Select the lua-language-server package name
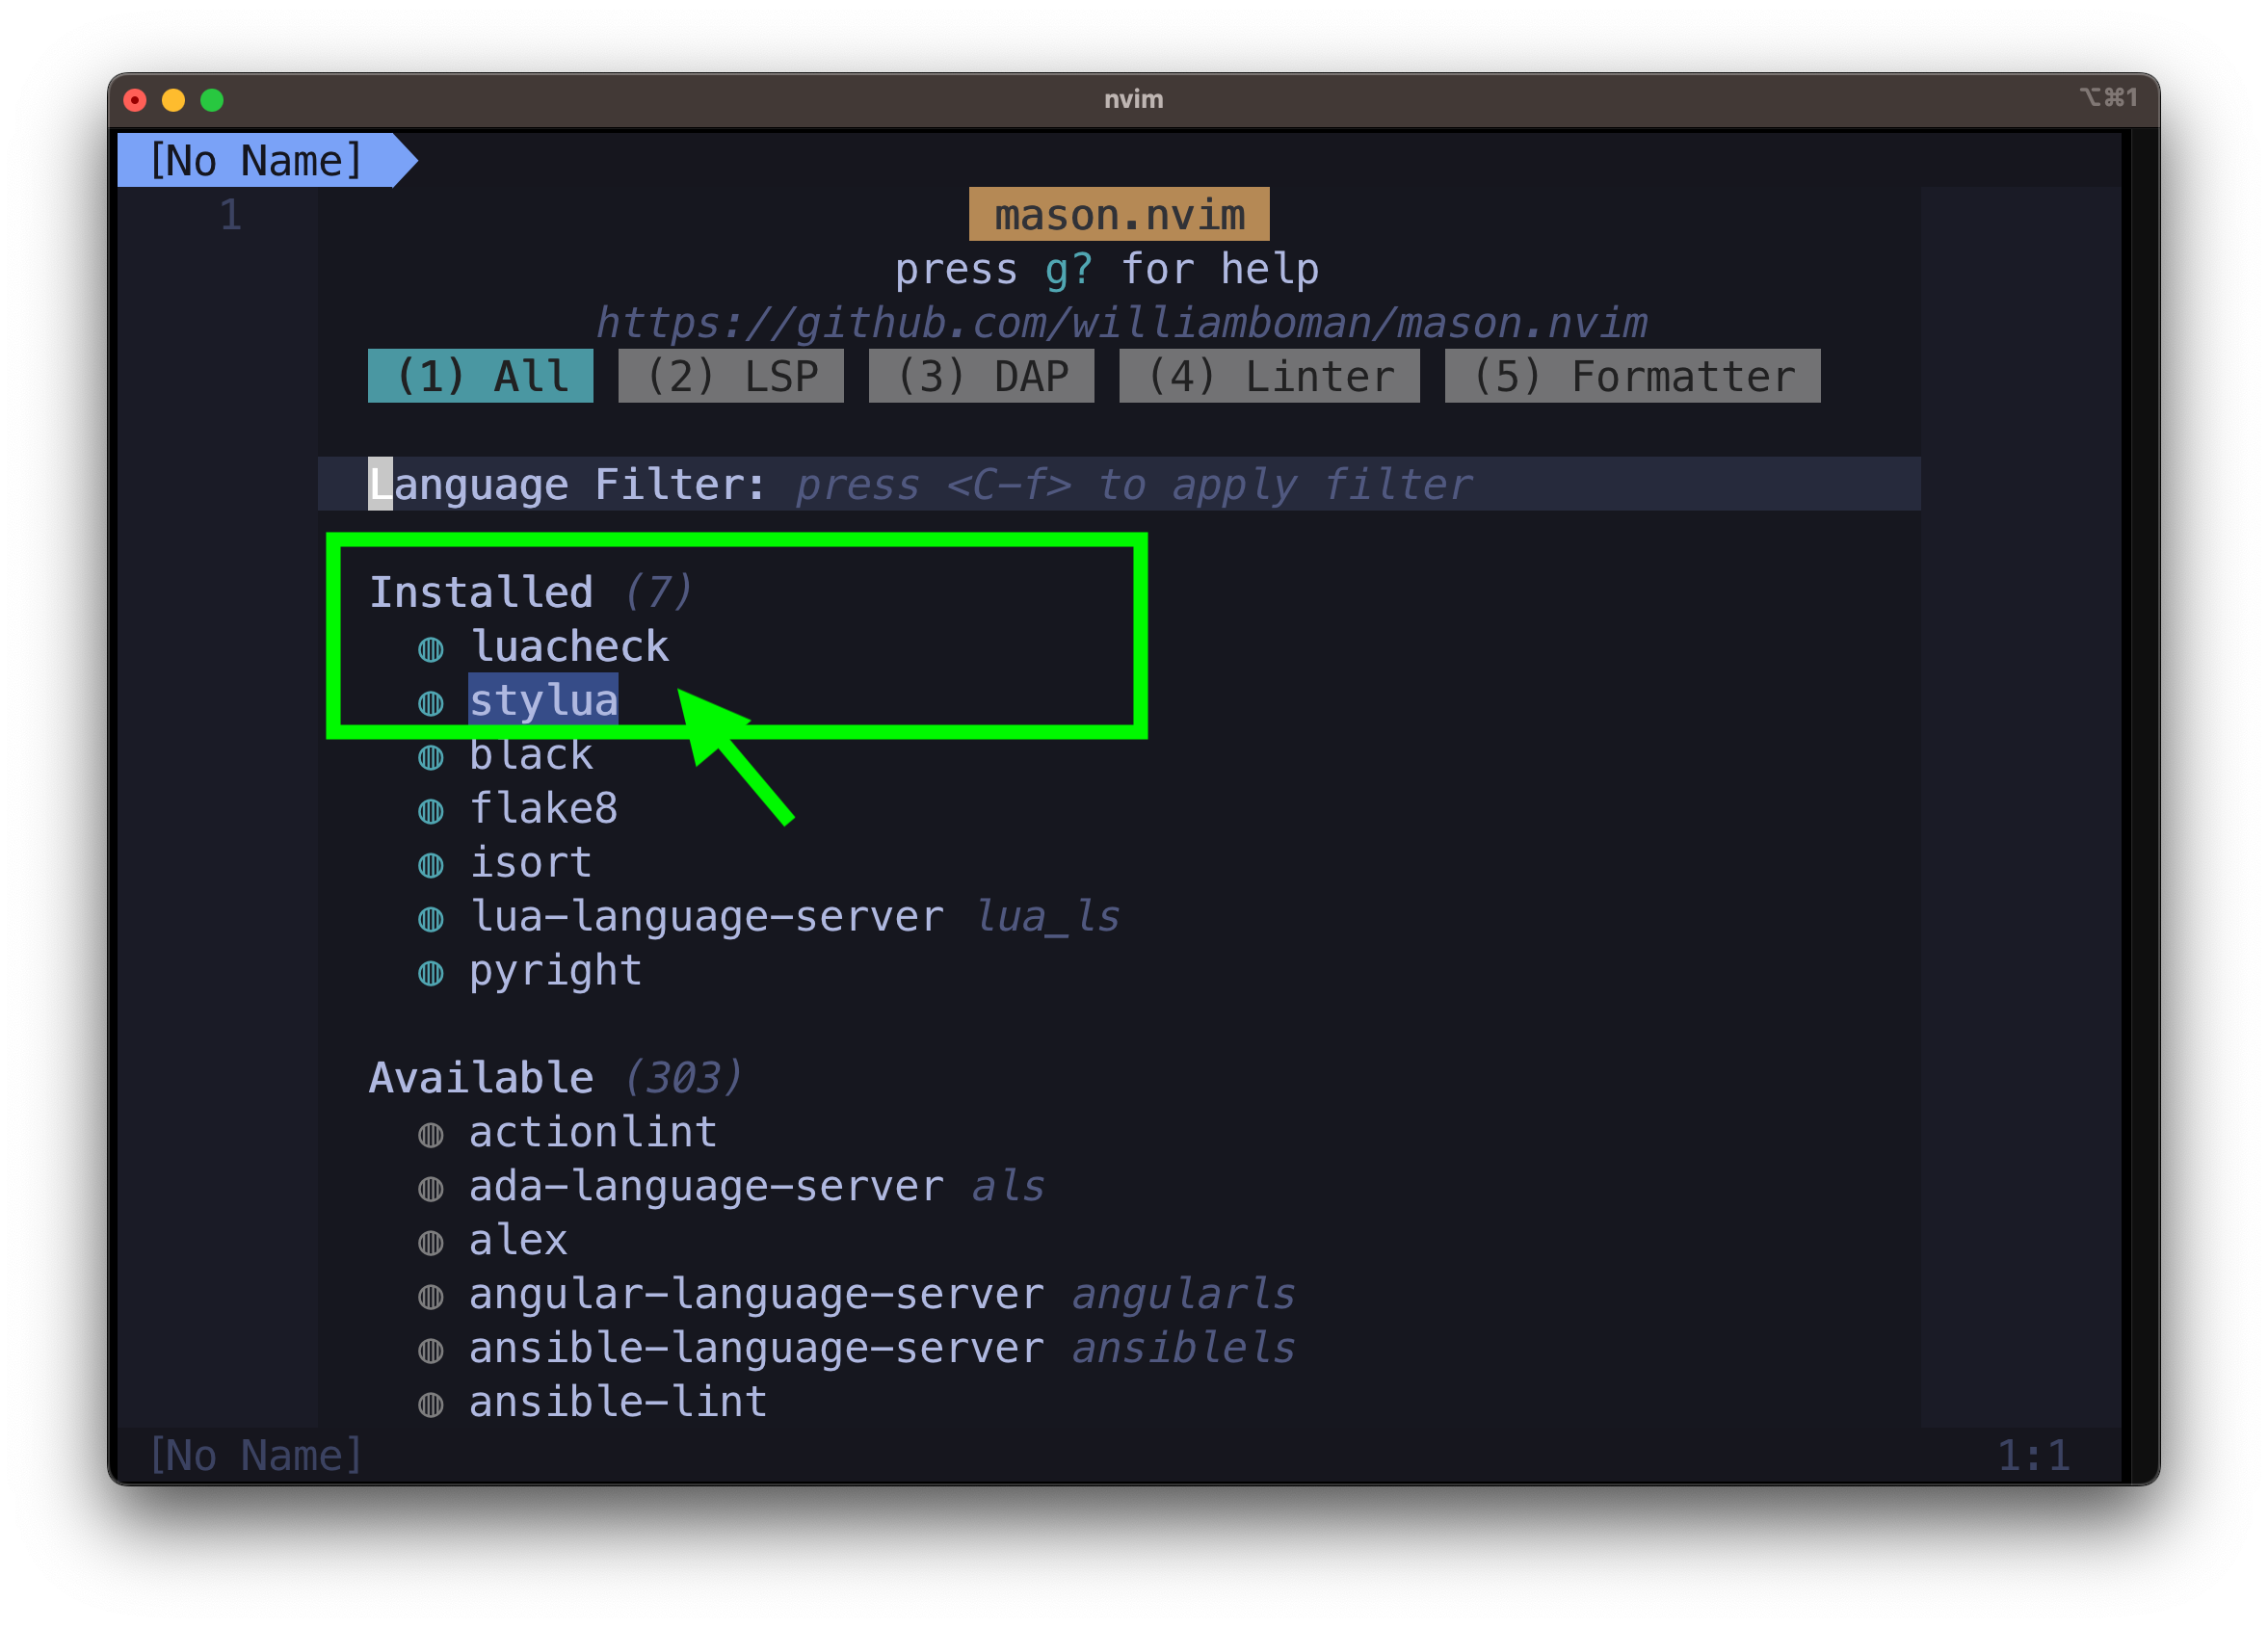Image resolution: width=2268 pixels, height=1628 pixels. [706, 916]
